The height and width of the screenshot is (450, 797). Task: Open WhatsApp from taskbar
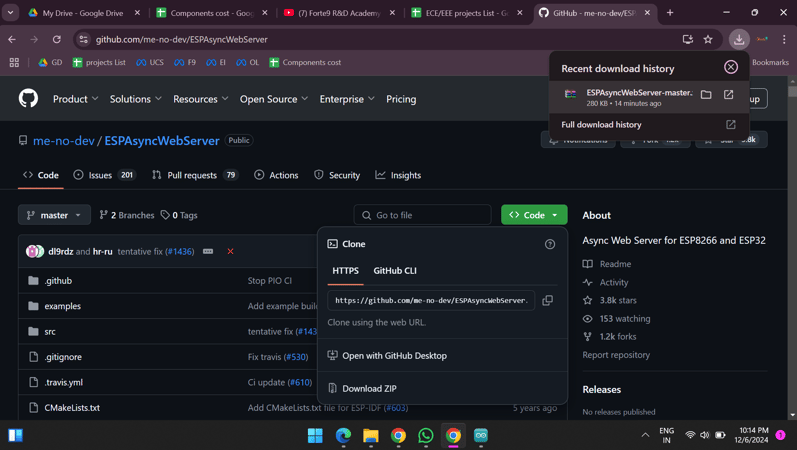pos(425,436)
